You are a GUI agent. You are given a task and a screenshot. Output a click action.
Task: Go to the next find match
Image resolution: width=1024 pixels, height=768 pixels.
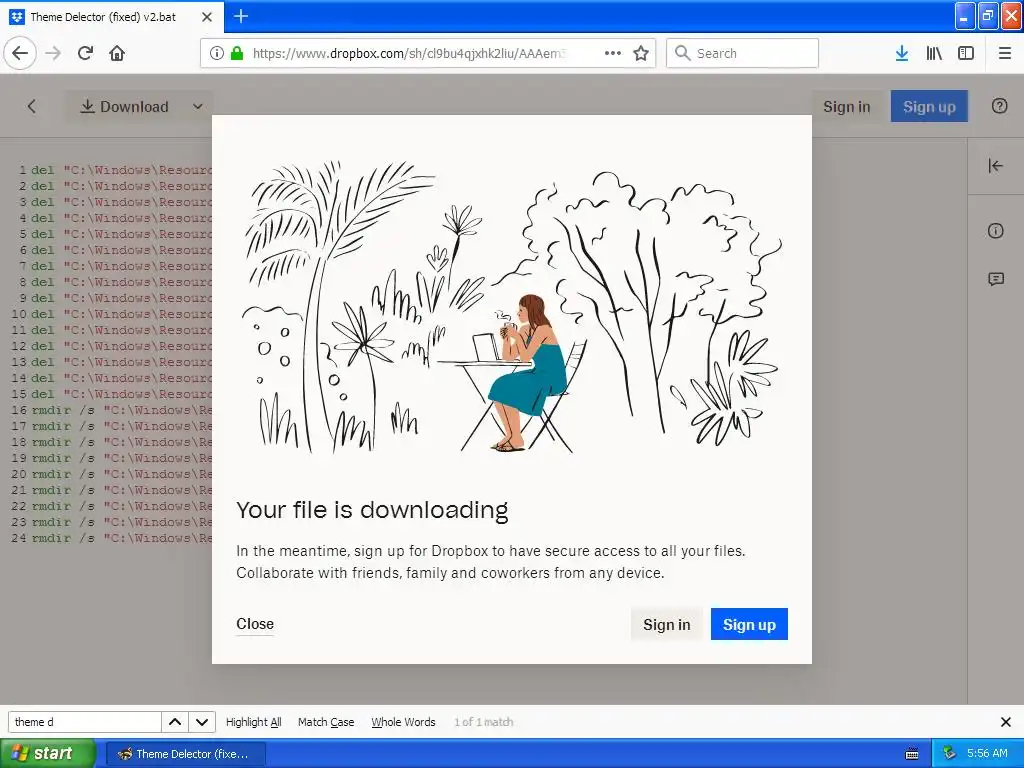202,722
